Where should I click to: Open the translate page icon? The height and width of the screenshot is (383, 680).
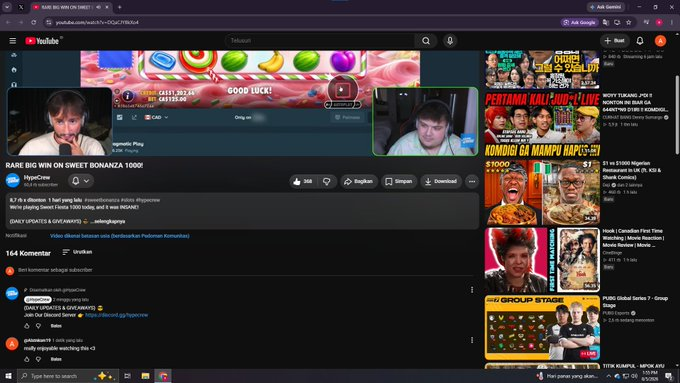pos(606,22)
